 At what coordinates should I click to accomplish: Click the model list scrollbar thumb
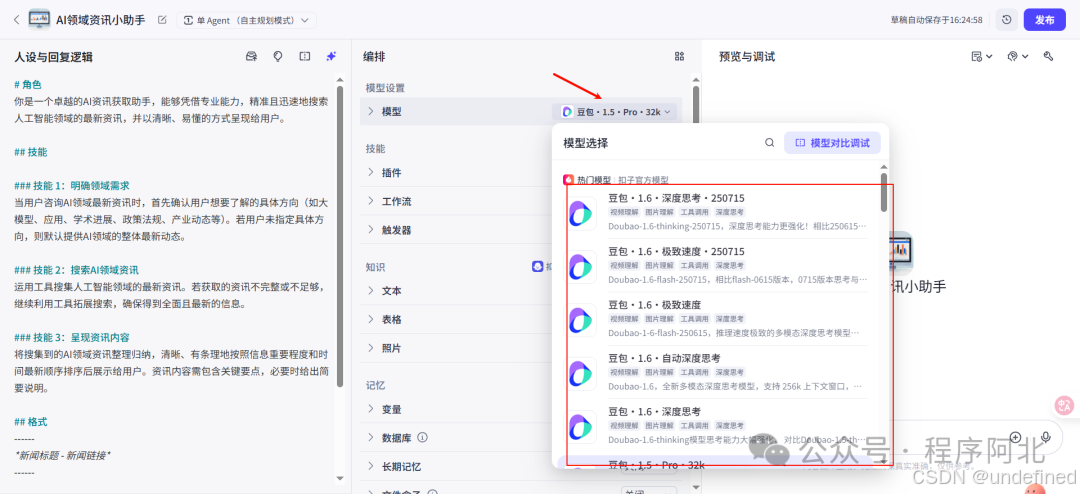click(x=884, y=191)
